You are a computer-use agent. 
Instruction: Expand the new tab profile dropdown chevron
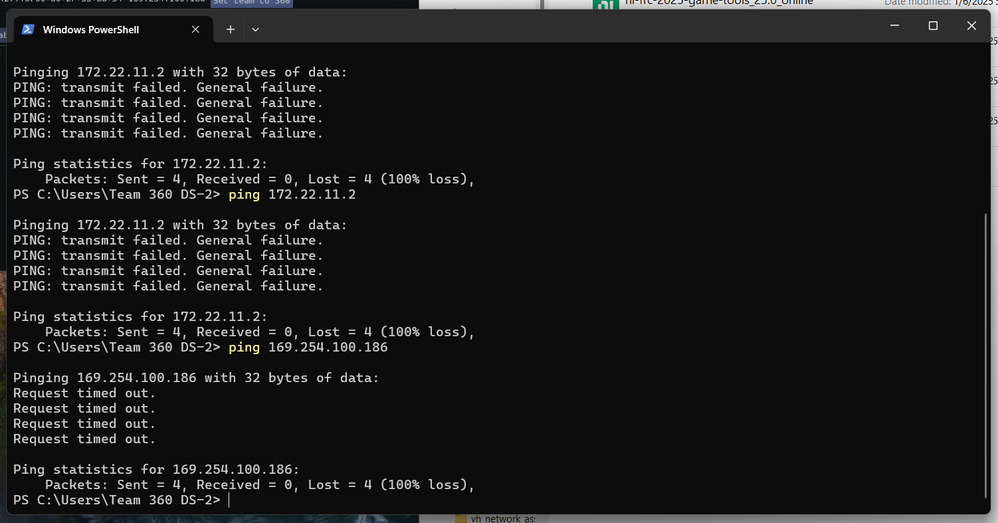pos(255,29)
